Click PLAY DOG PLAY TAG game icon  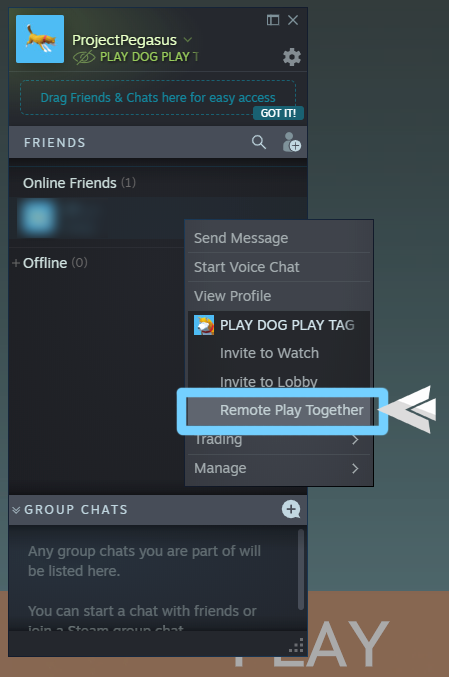[204, 325]
